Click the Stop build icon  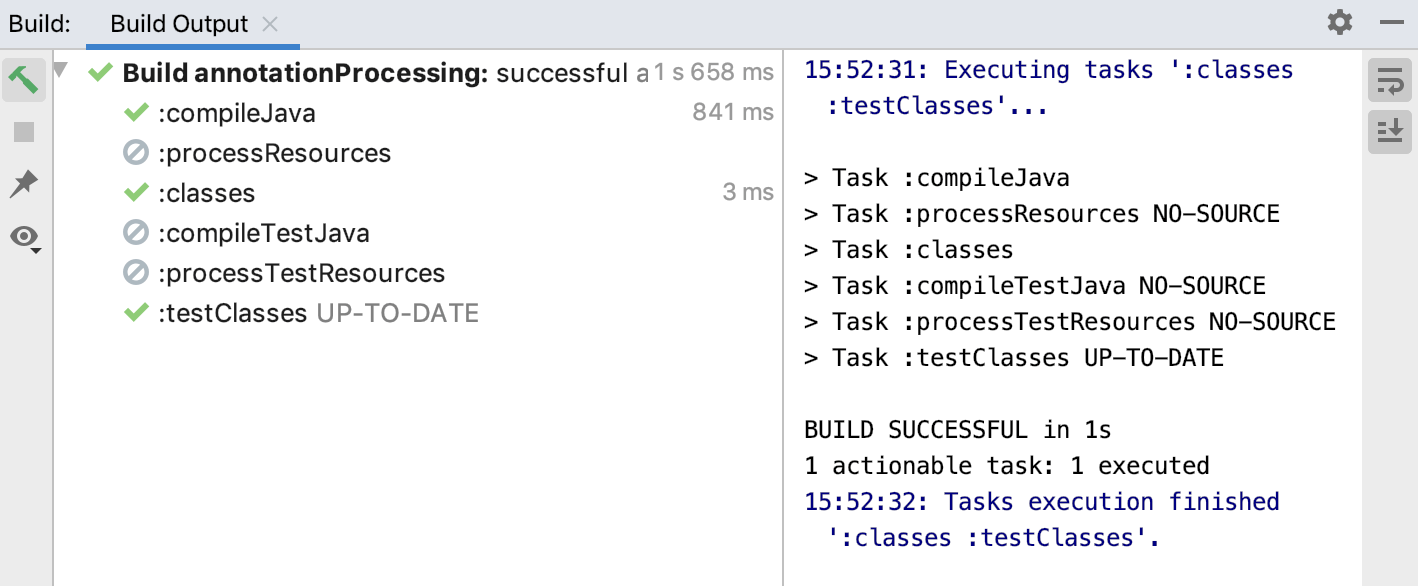tap(22, 131)
